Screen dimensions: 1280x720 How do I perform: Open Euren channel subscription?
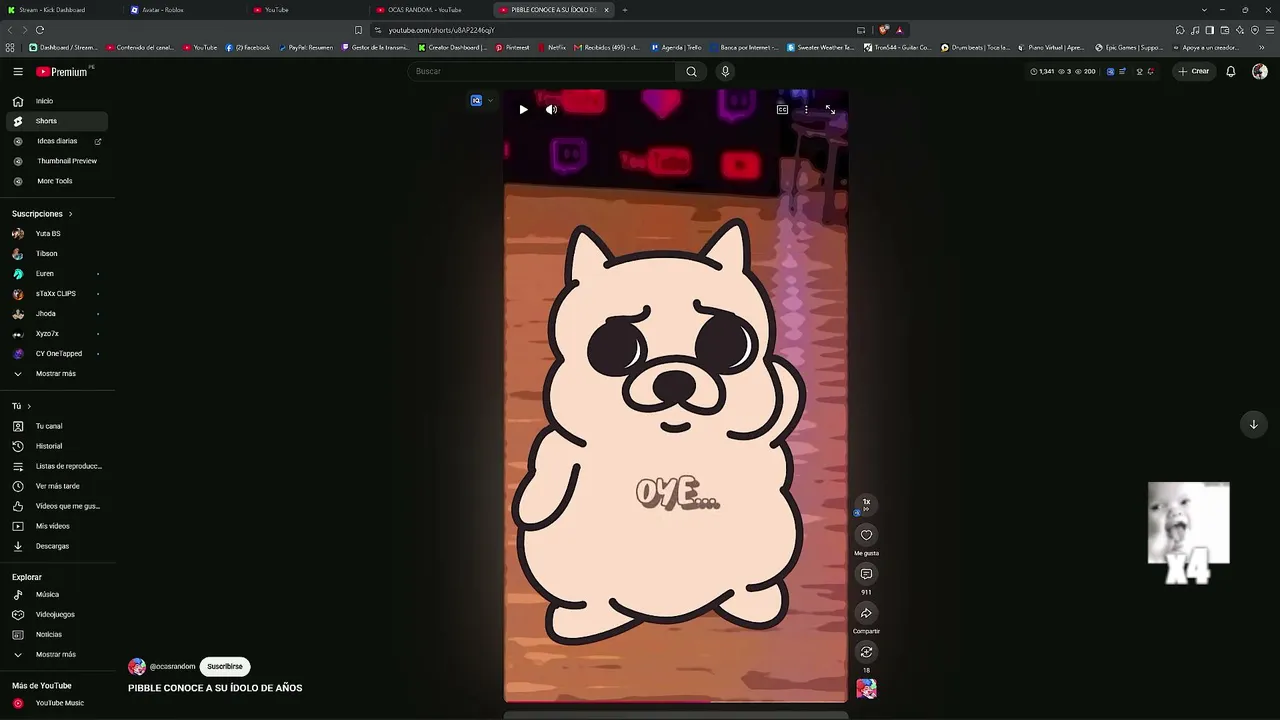point(57,274)
